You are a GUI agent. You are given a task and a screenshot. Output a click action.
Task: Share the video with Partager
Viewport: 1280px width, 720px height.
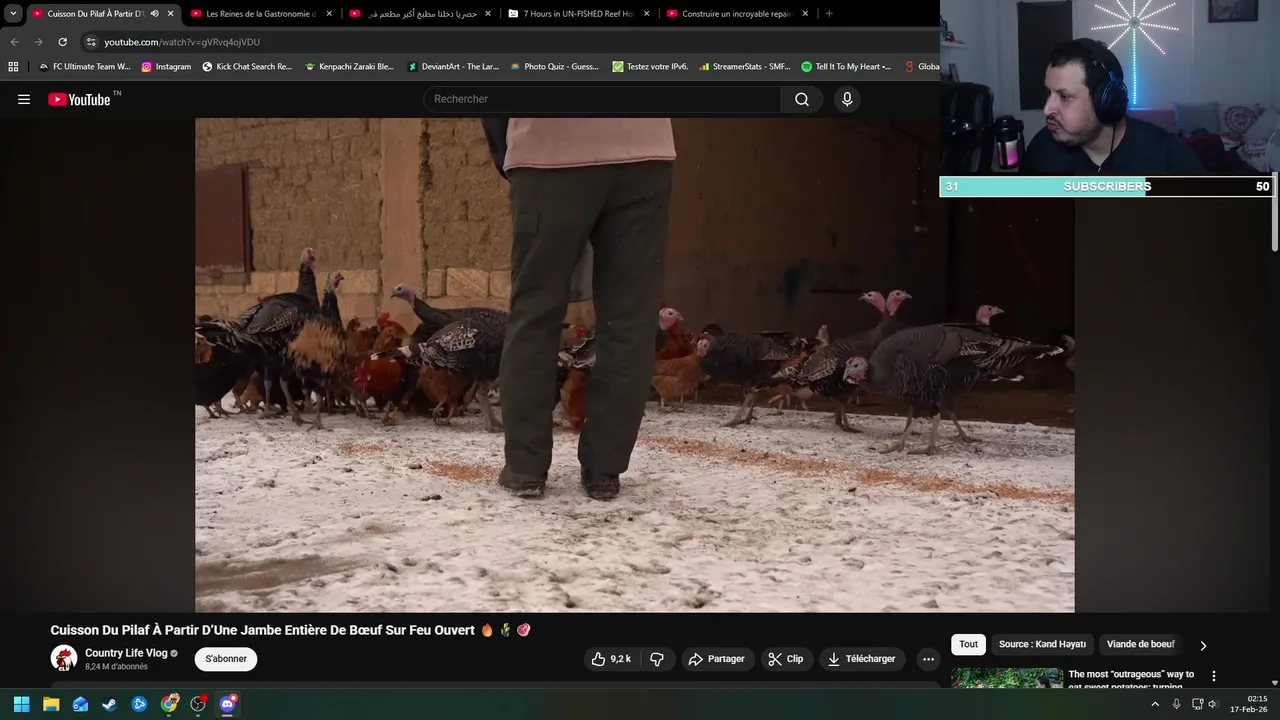pyautogui.click(x=717, y=659)
